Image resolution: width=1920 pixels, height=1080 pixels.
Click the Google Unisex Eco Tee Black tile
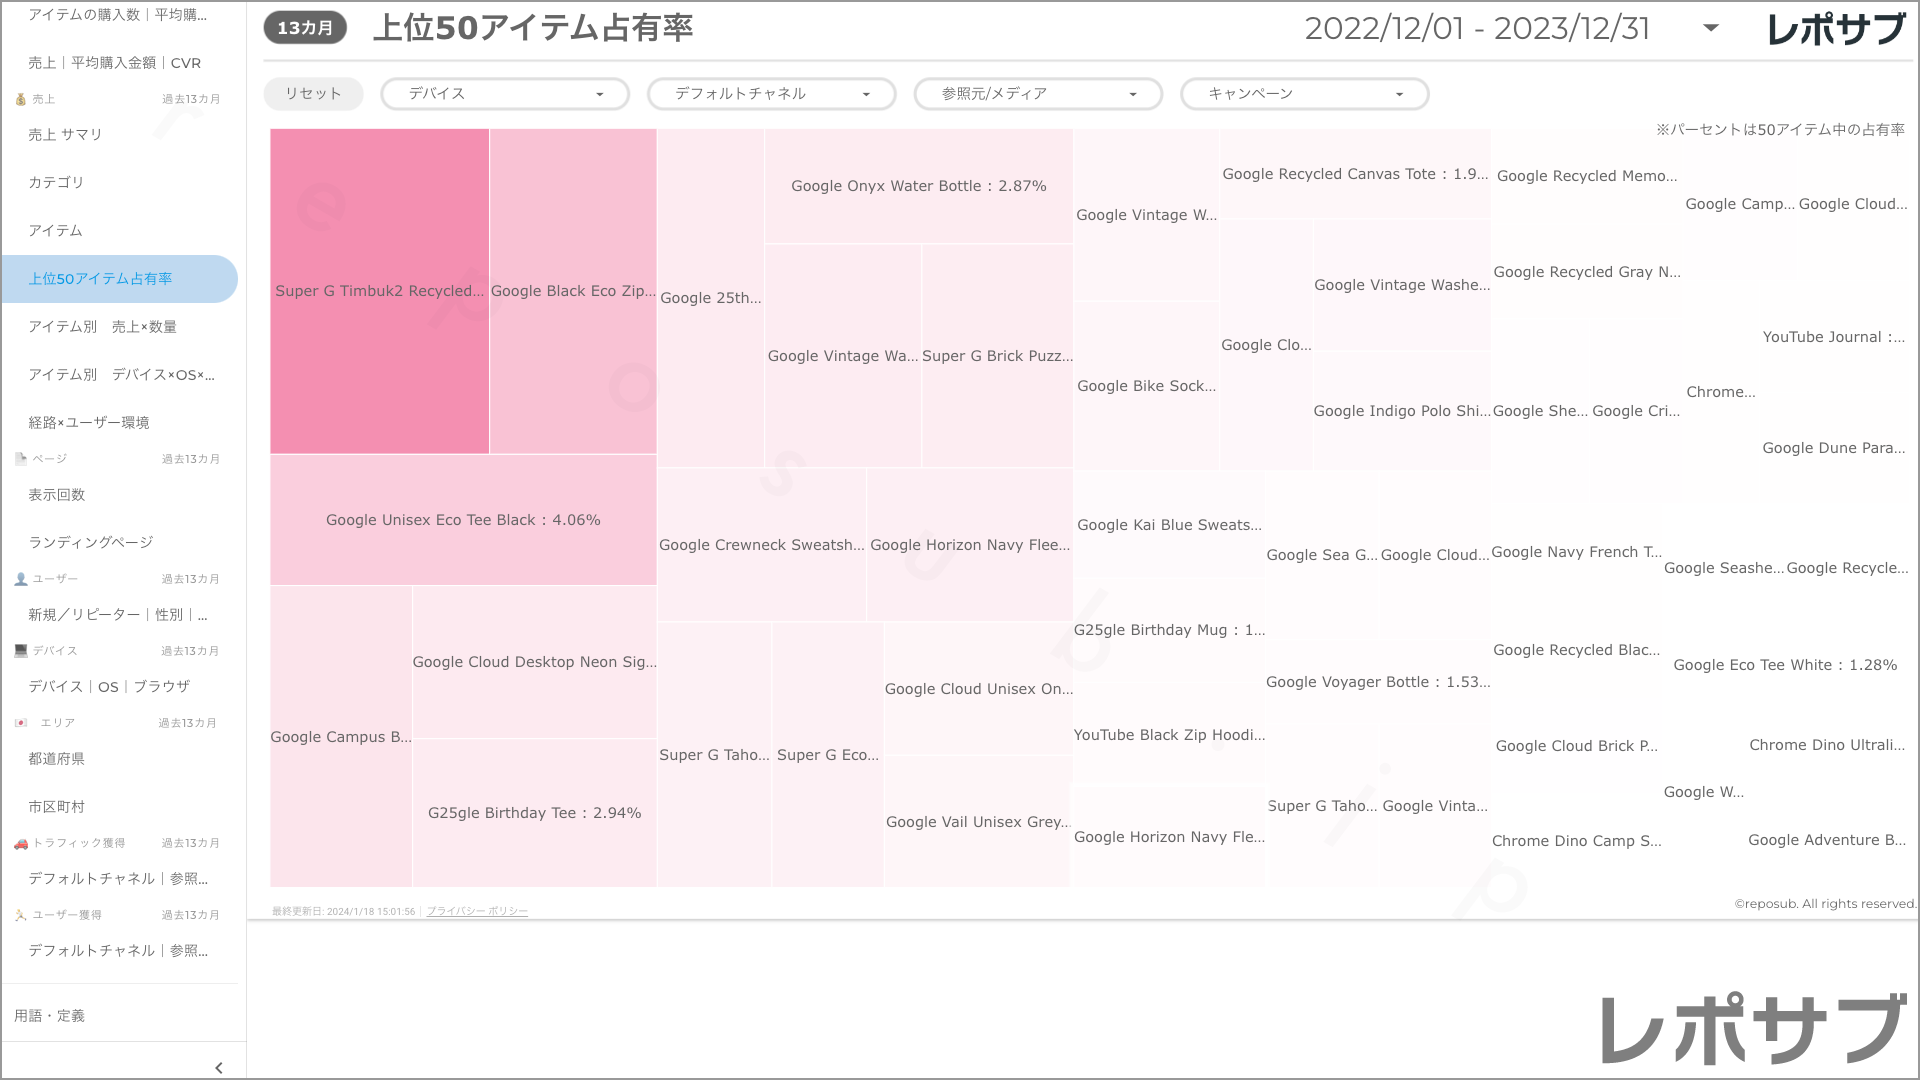tap(463, 520)
